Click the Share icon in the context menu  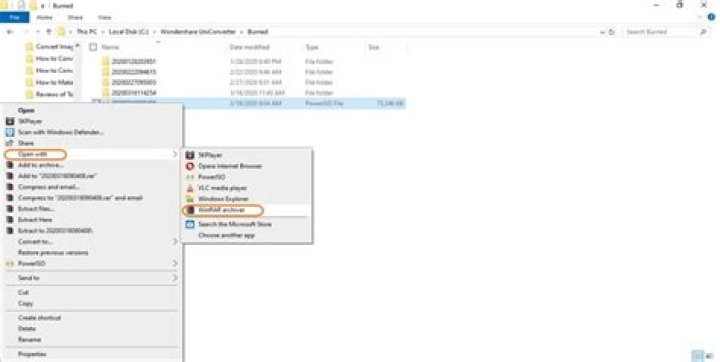[x=10, y=143]
